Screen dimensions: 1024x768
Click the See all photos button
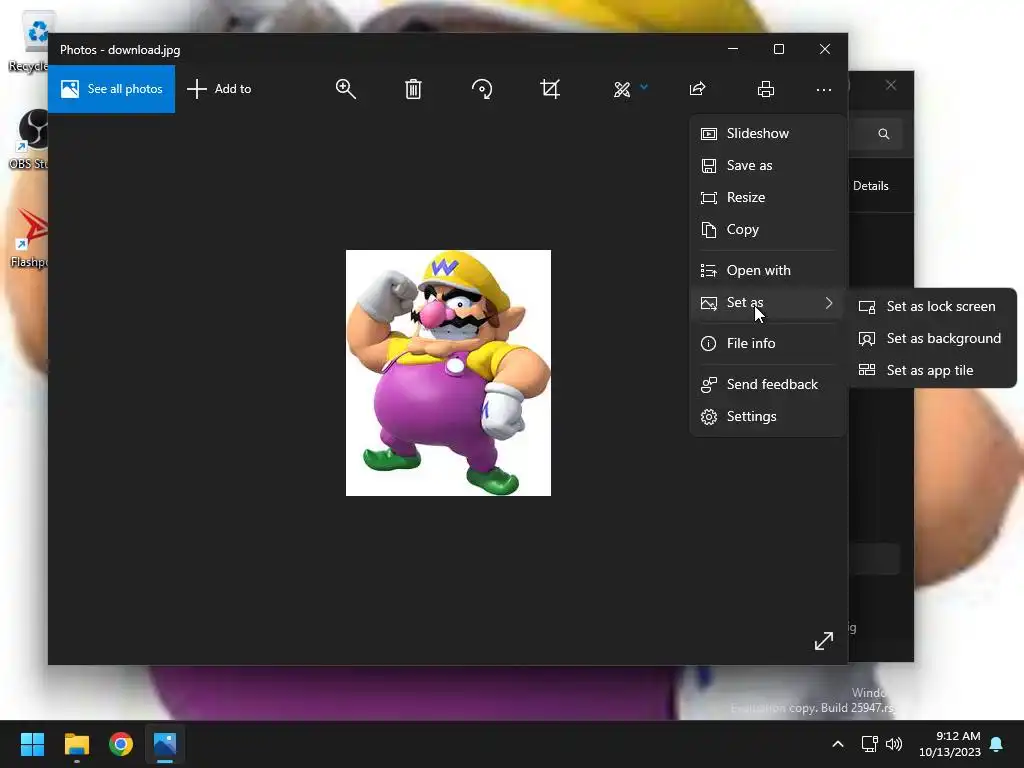point(111,89)
